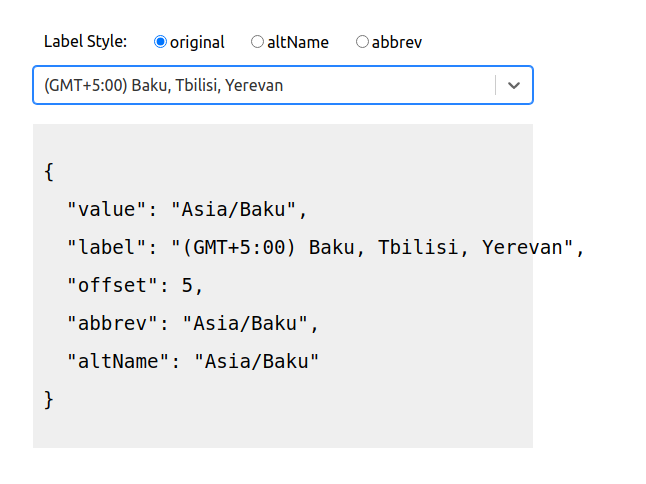
Task: Click the "altName" key in JSON output
Action: click(118, 362)
